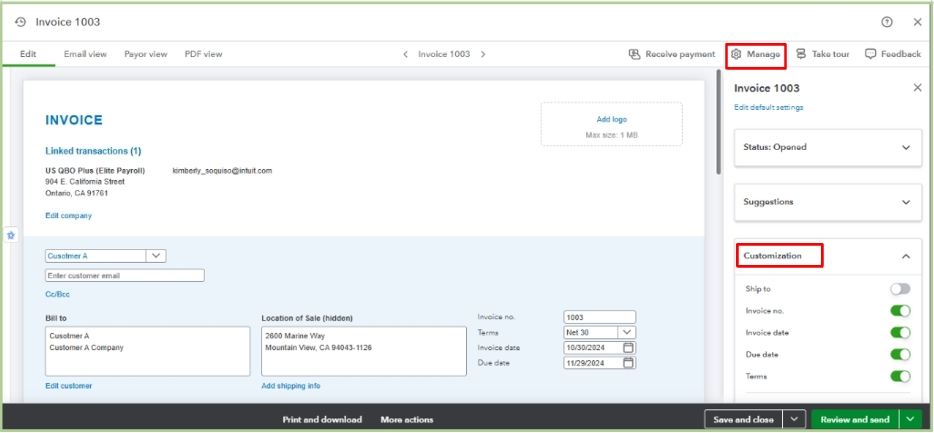Go to next invoice arrow
Screen dimensions: 934x433
(483, 54)
